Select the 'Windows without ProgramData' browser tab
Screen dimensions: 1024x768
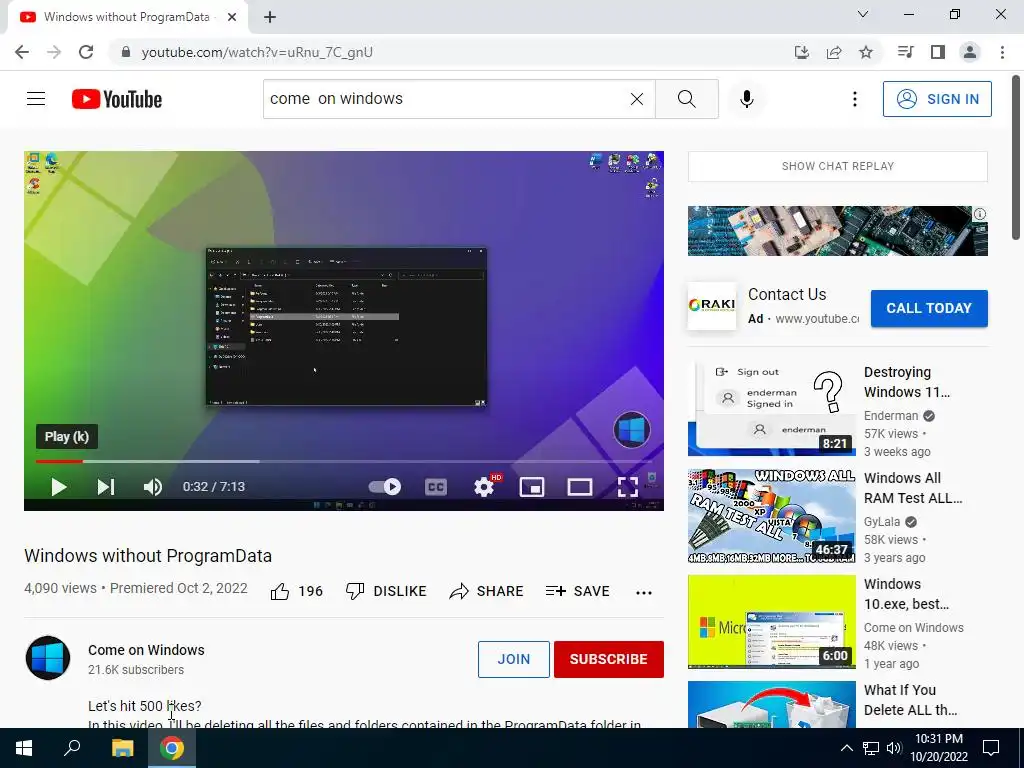click(127, 17)
